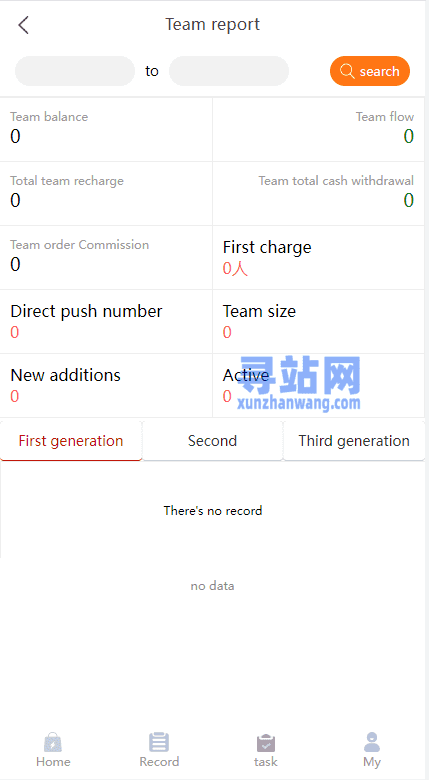Open the task clipboard icon
429x780 pixels.
[266, 743]
